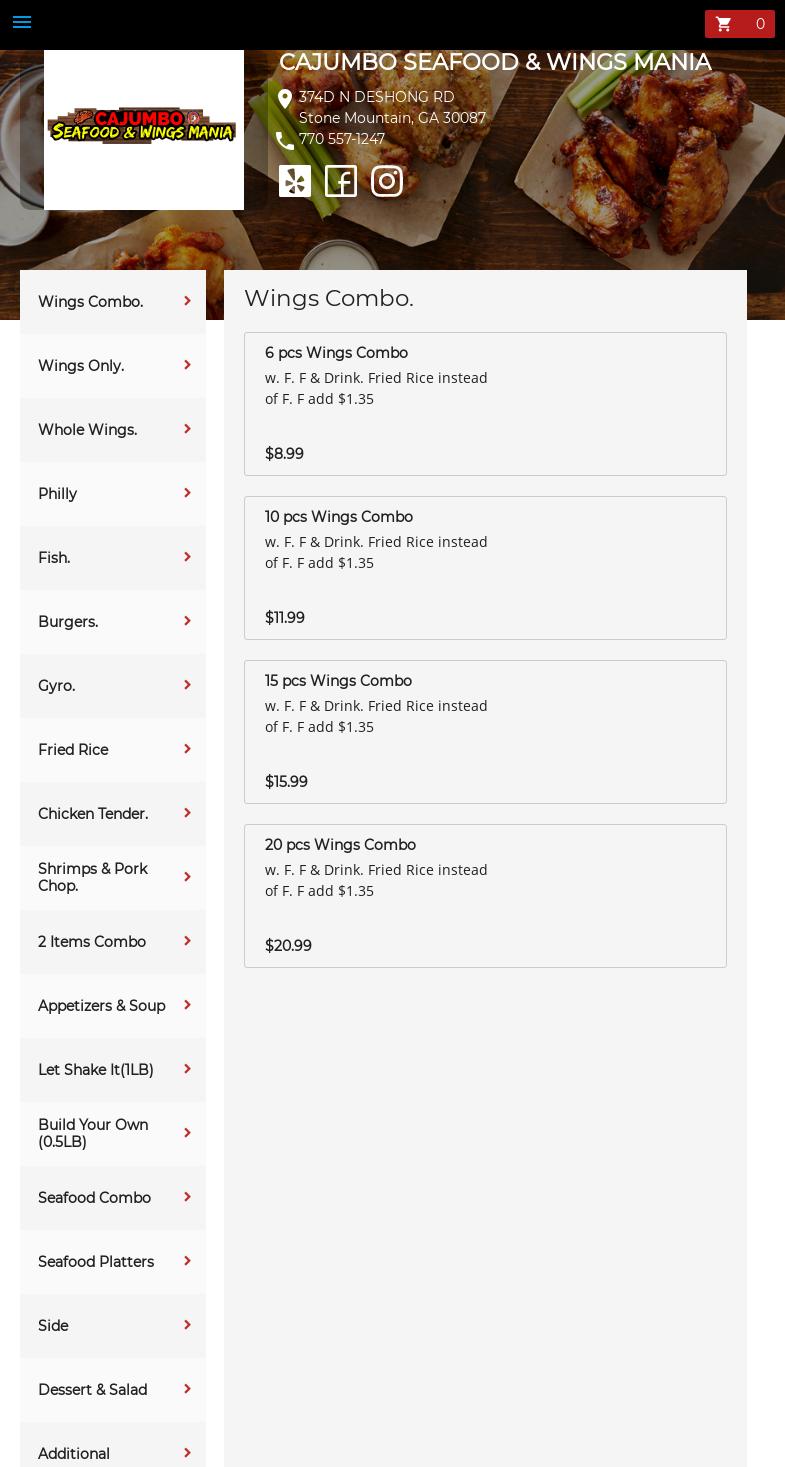This screenshot has width=785, height=1467.
Task: Go to Appetizers & Soup category
Action: (101, 1006)
